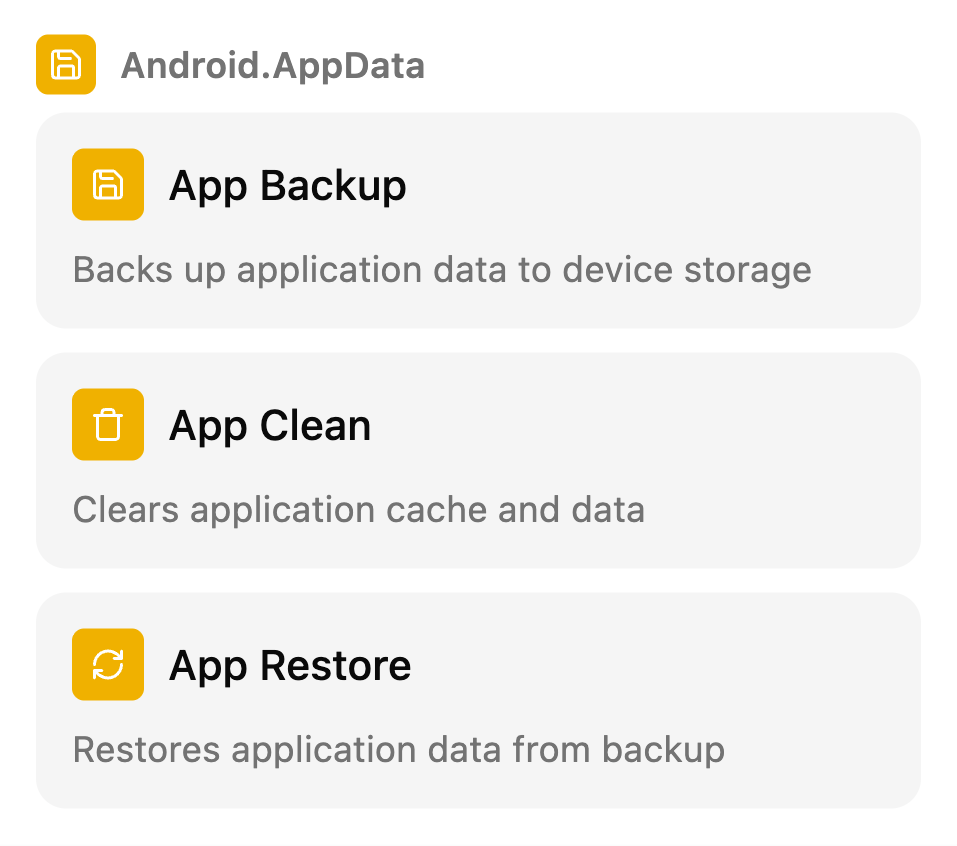Pick the middle action in the list
This screenshot has height=846, width=957.
point(478,460)
